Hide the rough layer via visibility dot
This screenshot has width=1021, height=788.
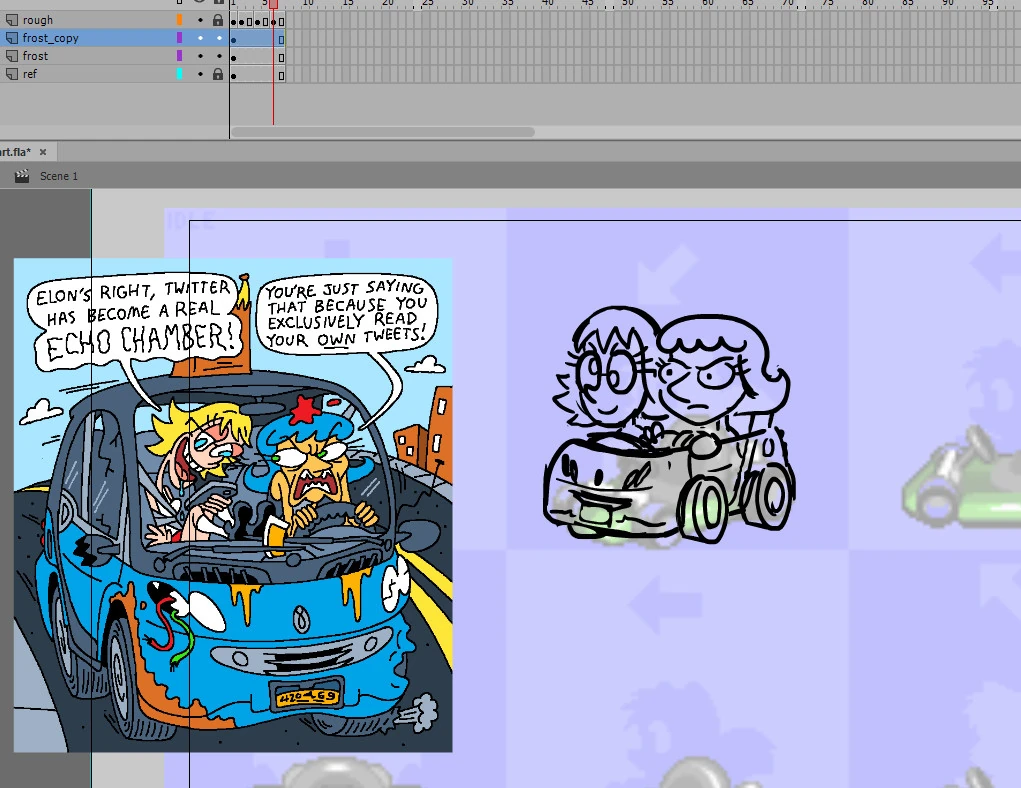201,20
